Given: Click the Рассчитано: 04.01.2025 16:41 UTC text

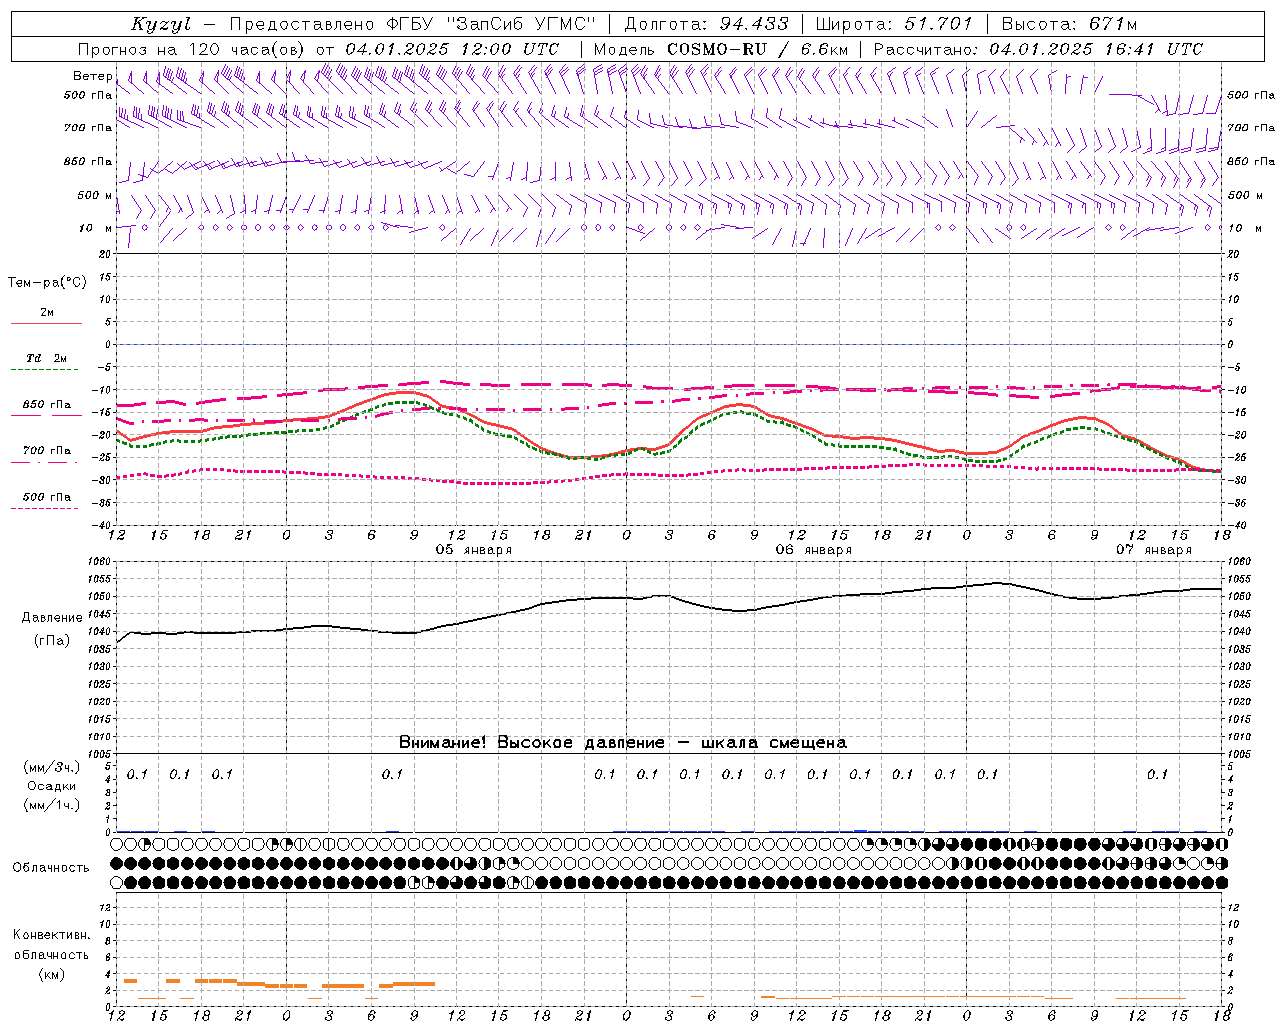Looking at the screenshot, I should pyautogui.click(x=1038, y=49).
